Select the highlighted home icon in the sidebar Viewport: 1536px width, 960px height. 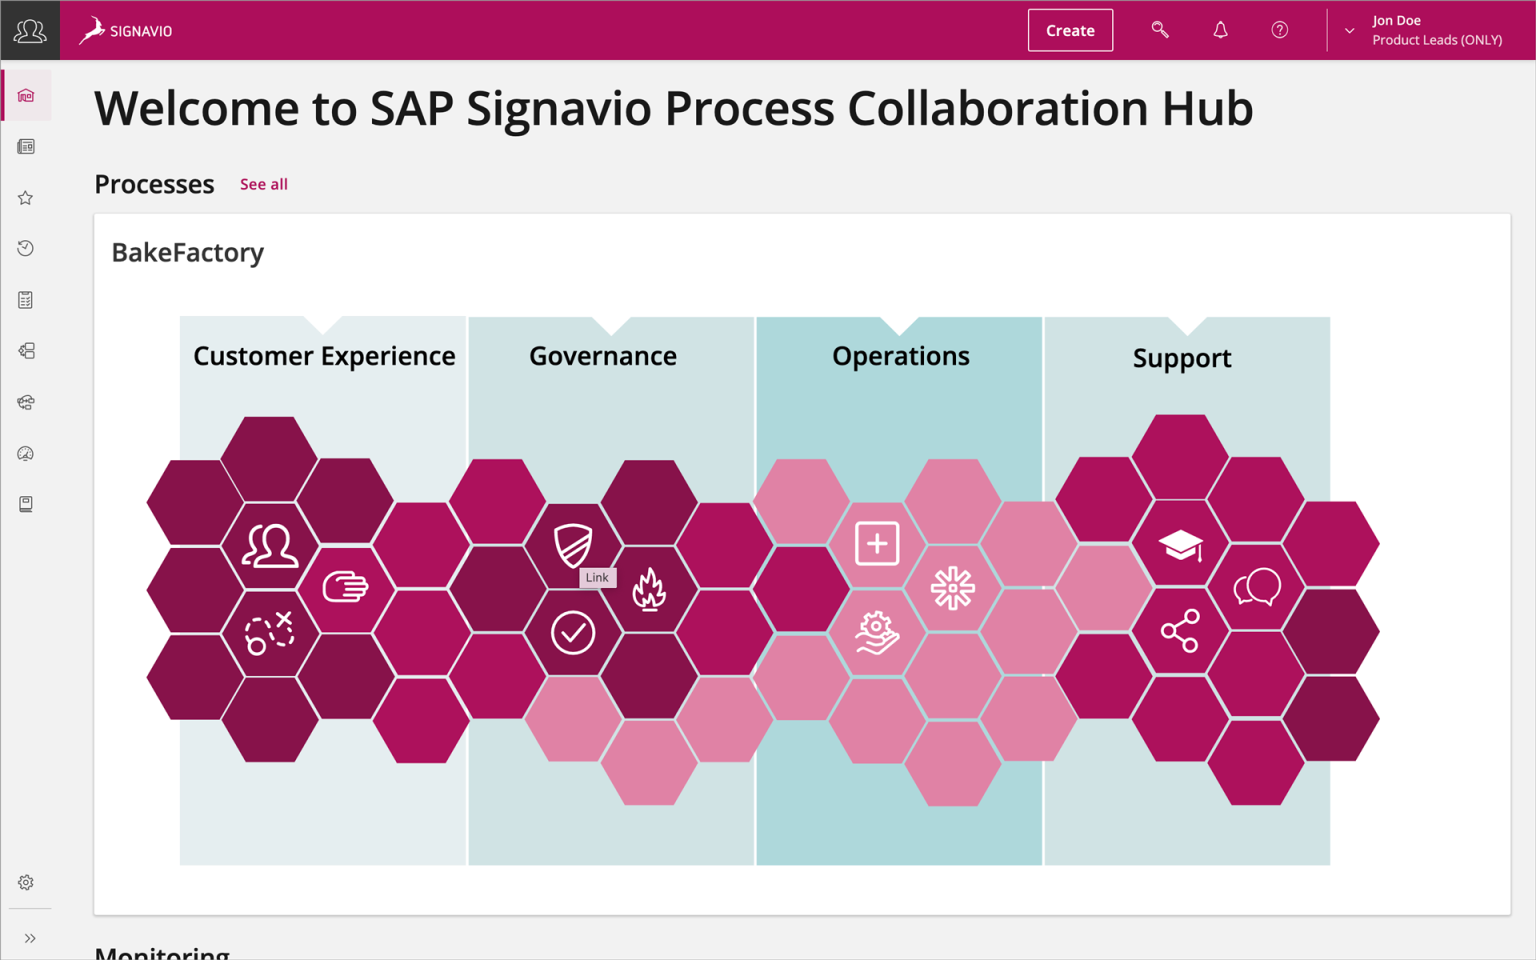point(25,95)
